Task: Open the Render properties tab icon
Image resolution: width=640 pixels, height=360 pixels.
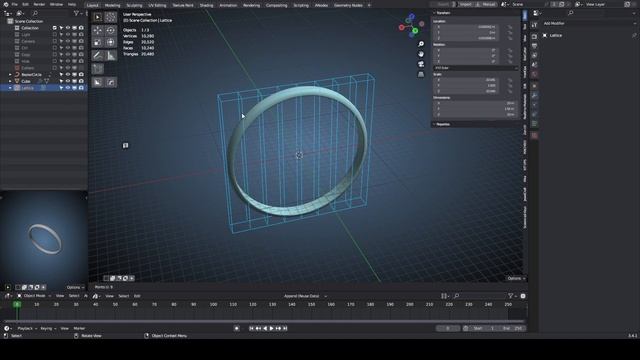Action: [x=534, y=36]
